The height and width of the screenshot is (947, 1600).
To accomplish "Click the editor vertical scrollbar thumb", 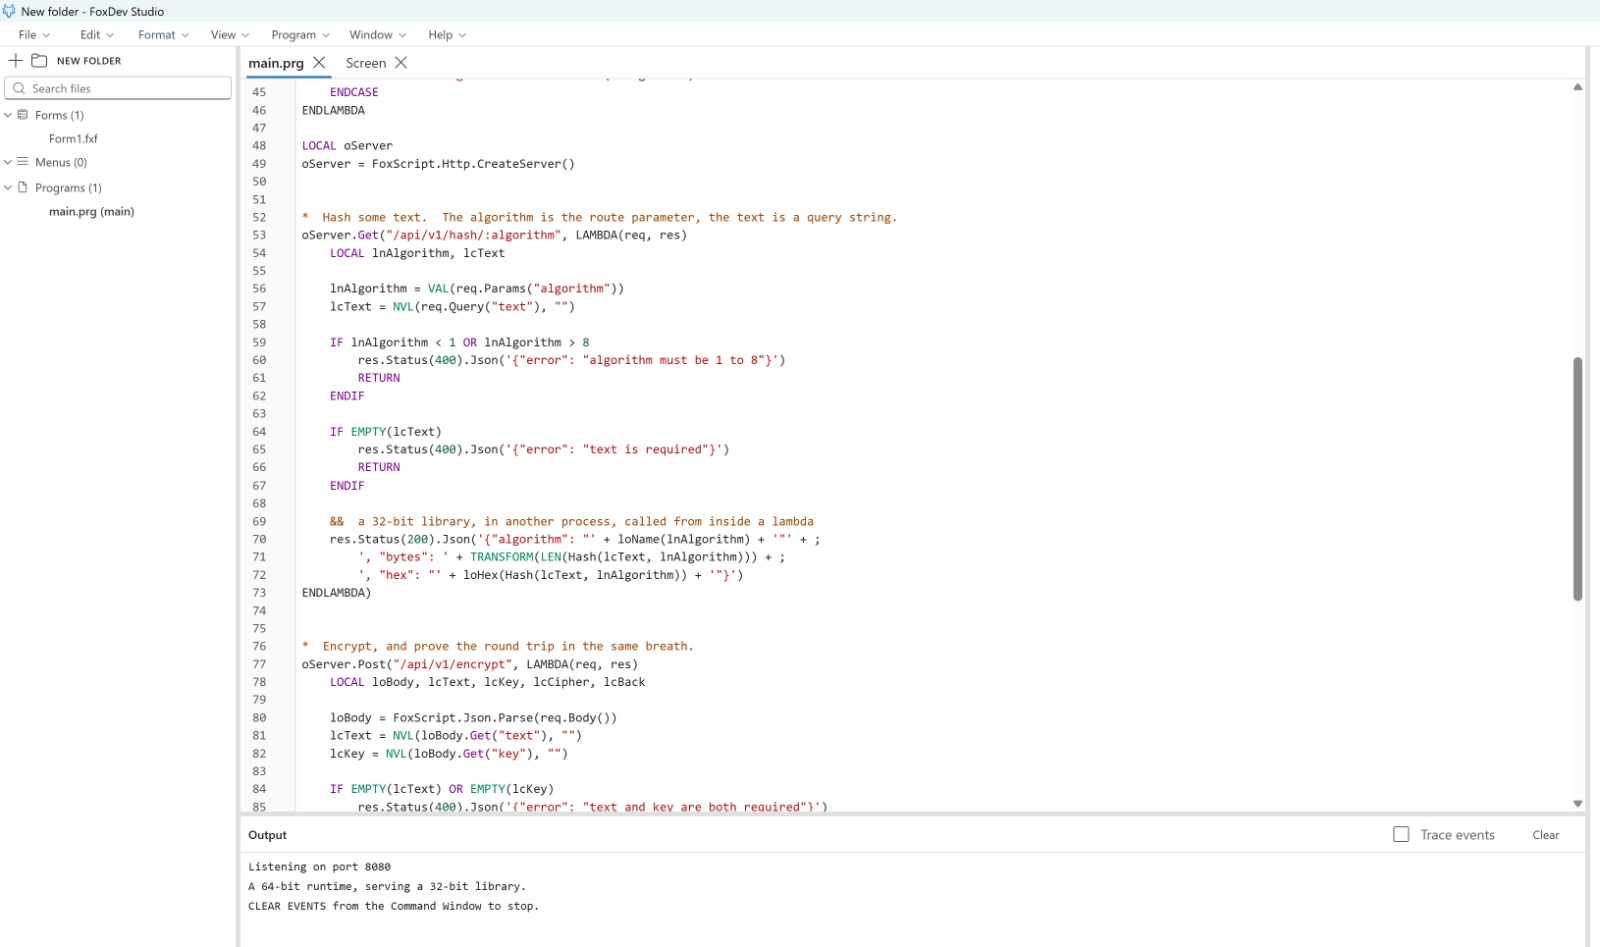I will [x=1577, y=478].
